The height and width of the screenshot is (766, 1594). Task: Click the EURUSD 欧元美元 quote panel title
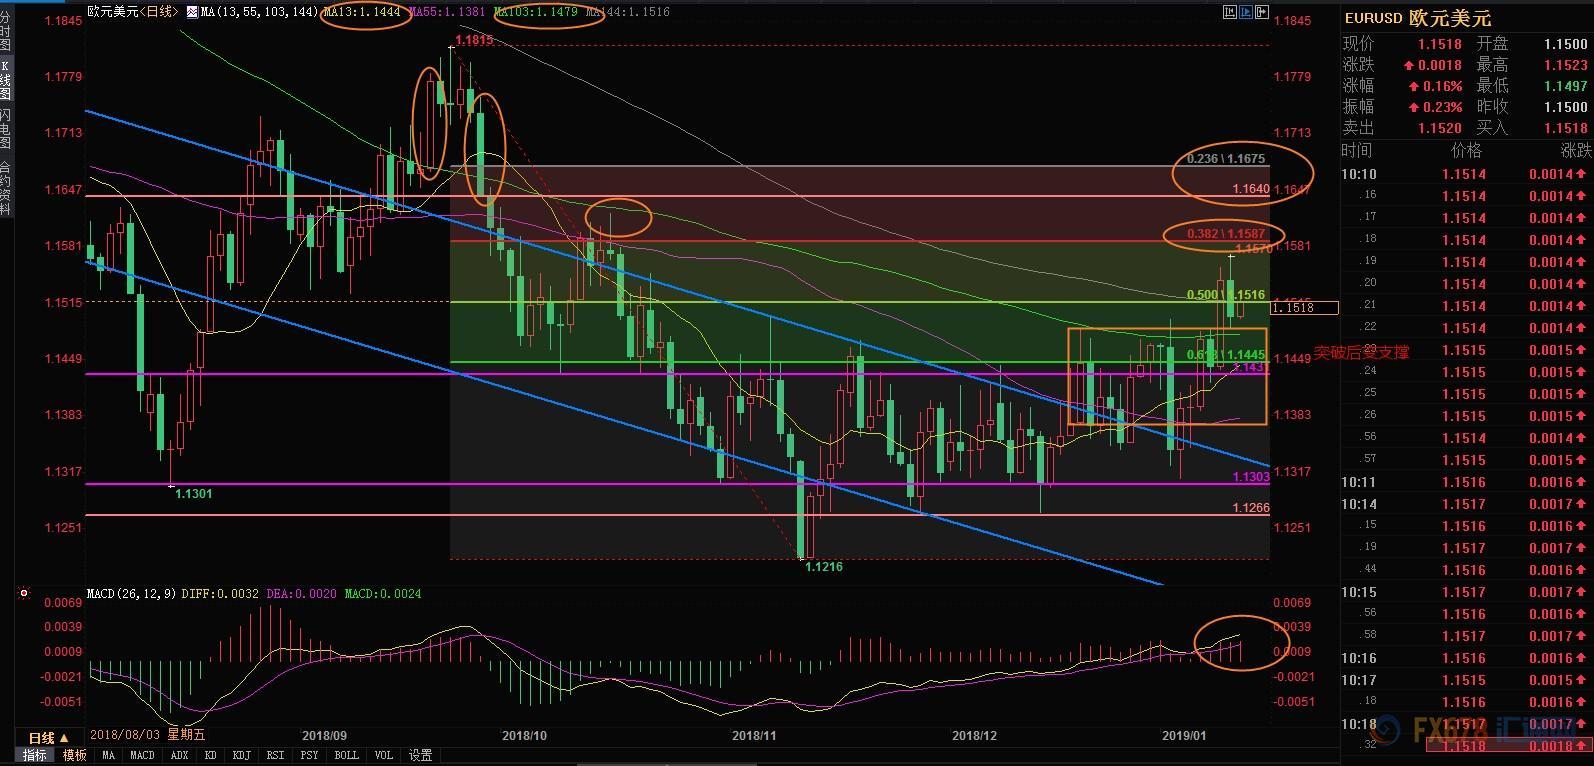click(x=1417, y=18)
